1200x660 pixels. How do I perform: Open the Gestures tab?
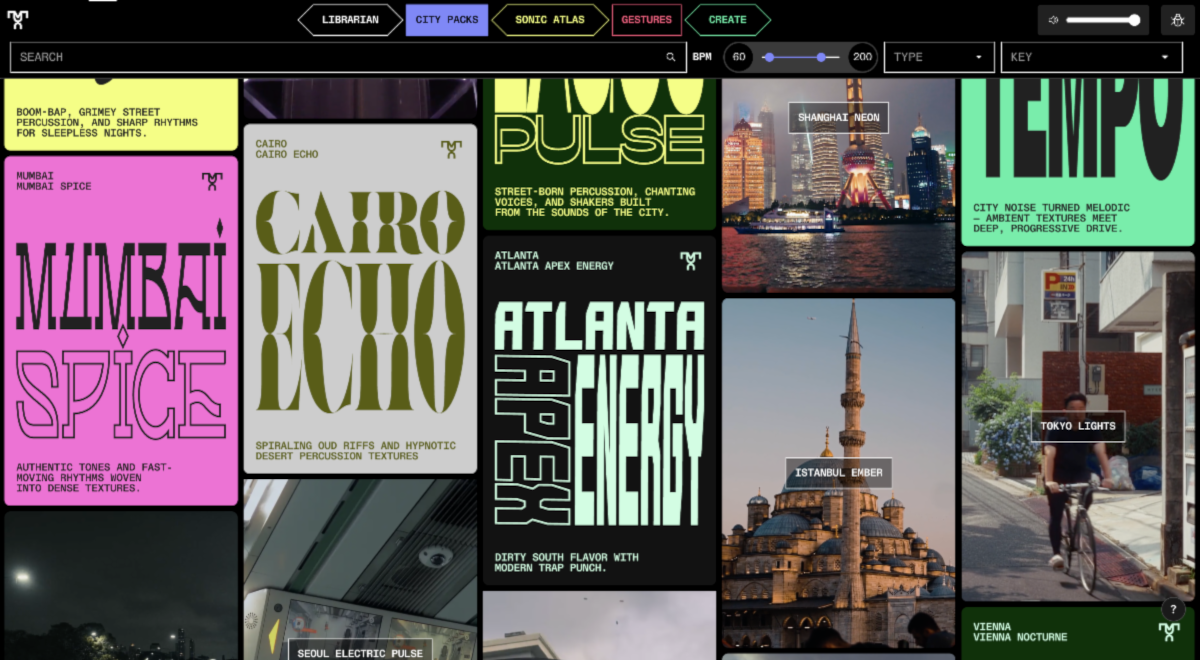pos(647,20)
